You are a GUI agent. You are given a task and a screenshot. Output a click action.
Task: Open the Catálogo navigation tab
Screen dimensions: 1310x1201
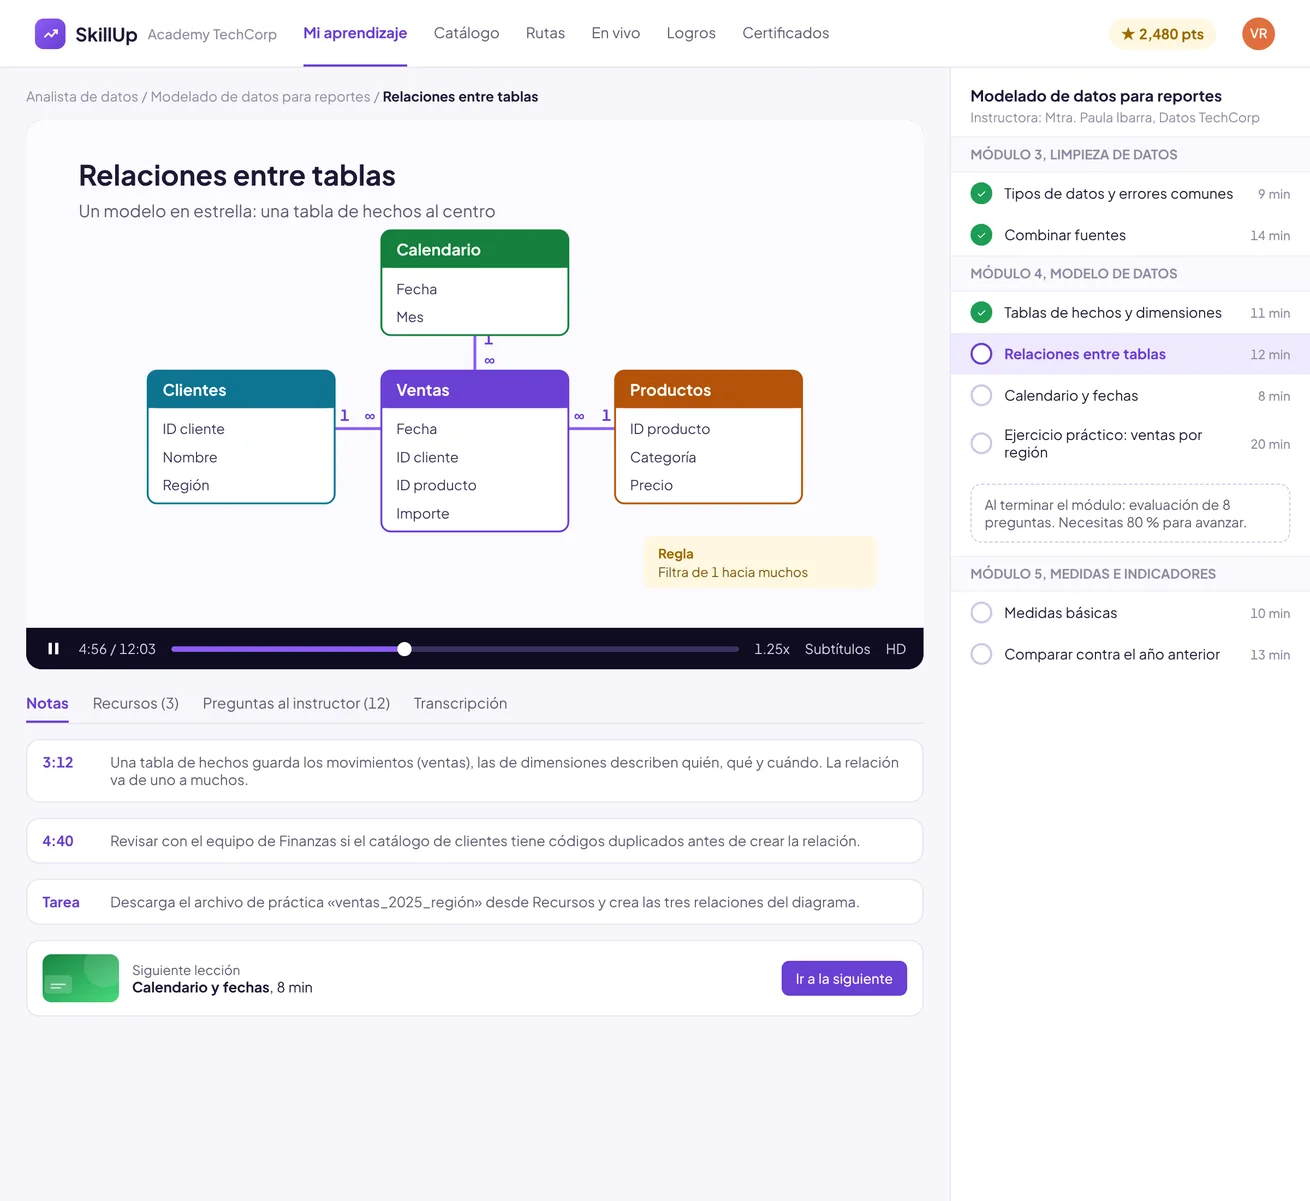click(466, 33)
